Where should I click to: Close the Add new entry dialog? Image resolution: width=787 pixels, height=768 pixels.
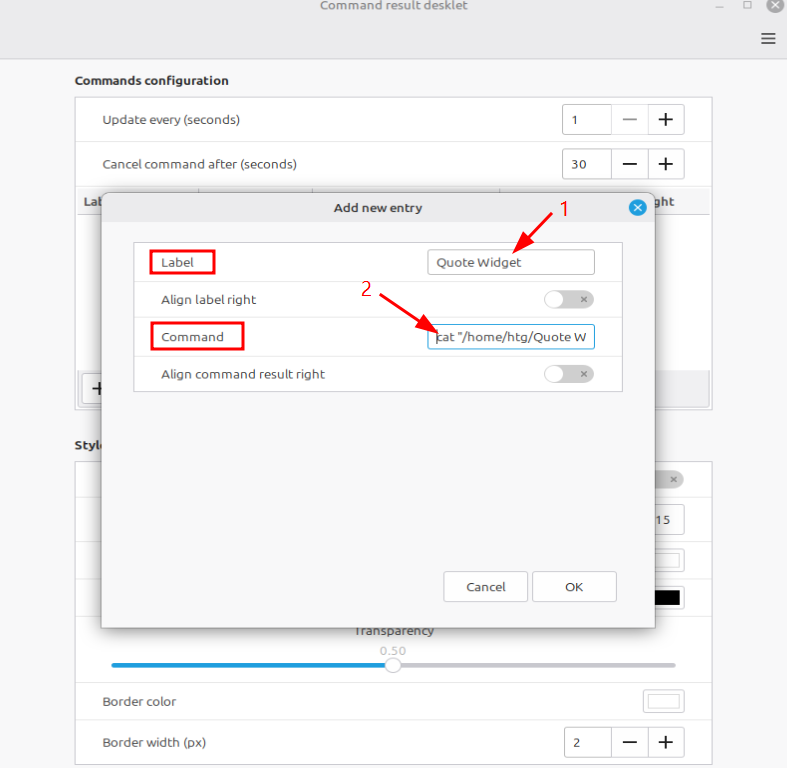[x=637, y=208]
